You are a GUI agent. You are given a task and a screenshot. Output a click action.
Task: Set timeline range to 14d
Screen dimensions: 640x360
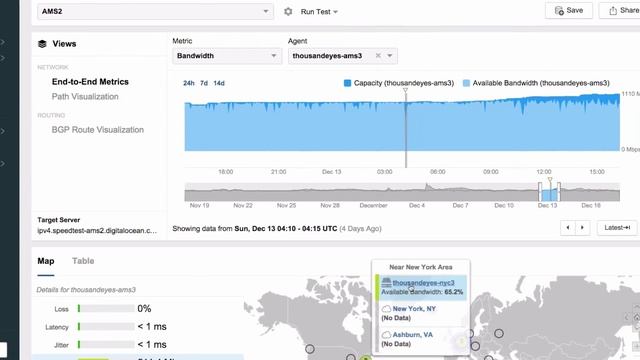click(219, 83)
